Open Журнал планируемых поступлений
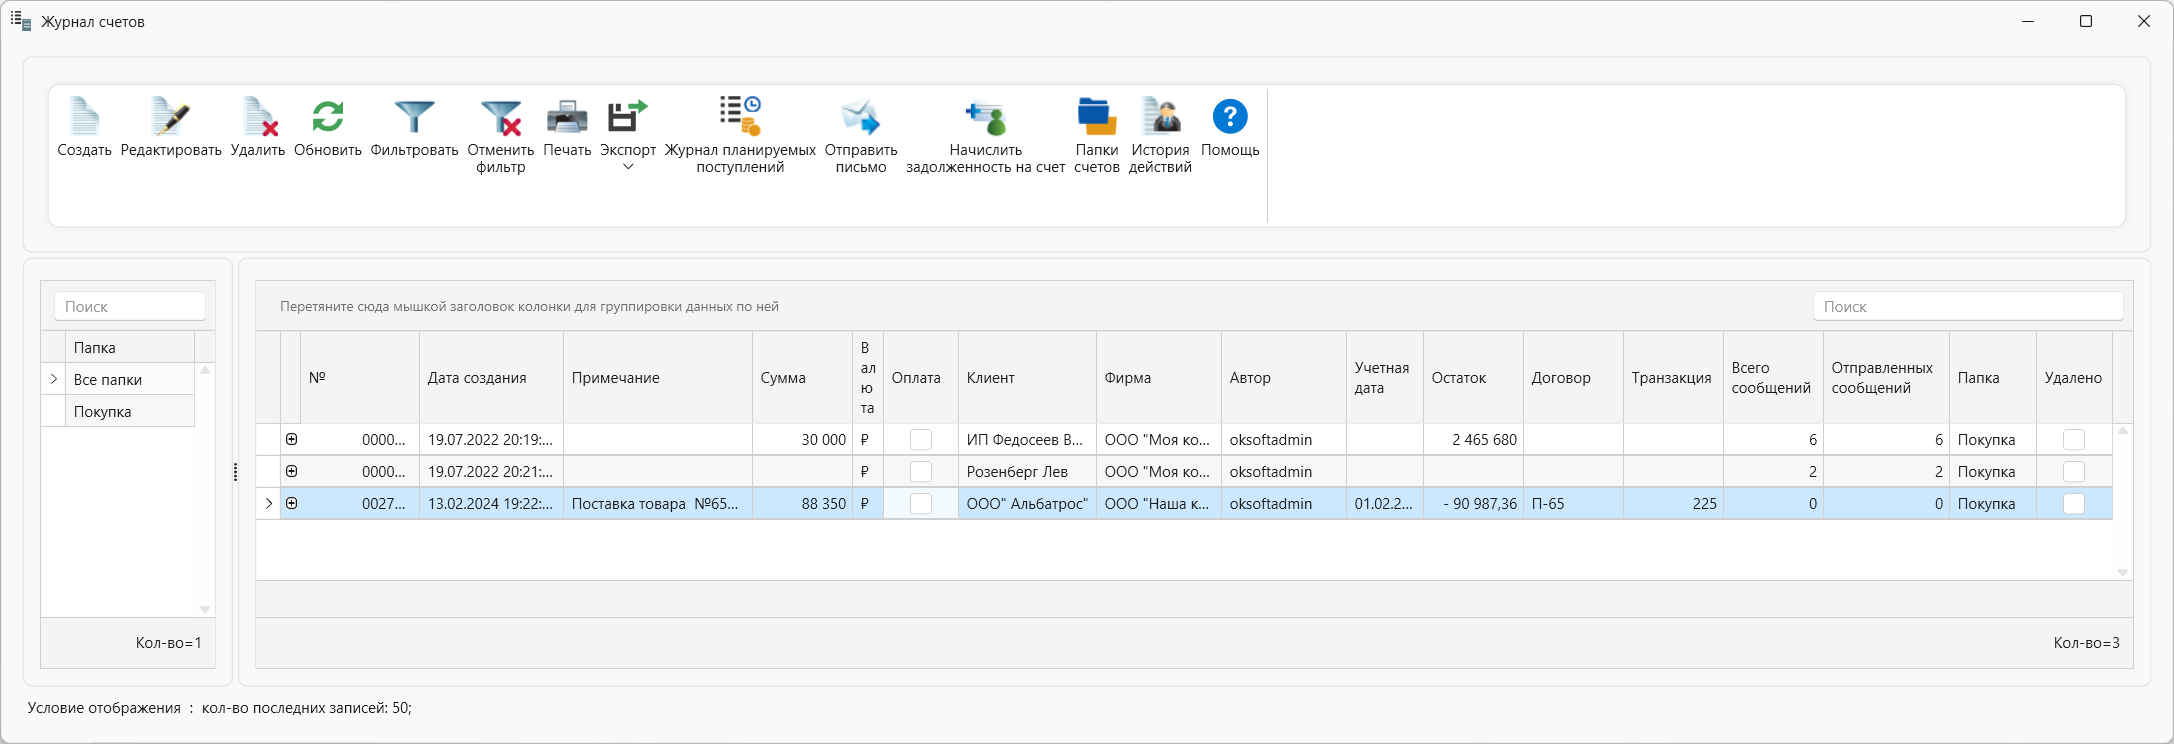 (740, 117)
